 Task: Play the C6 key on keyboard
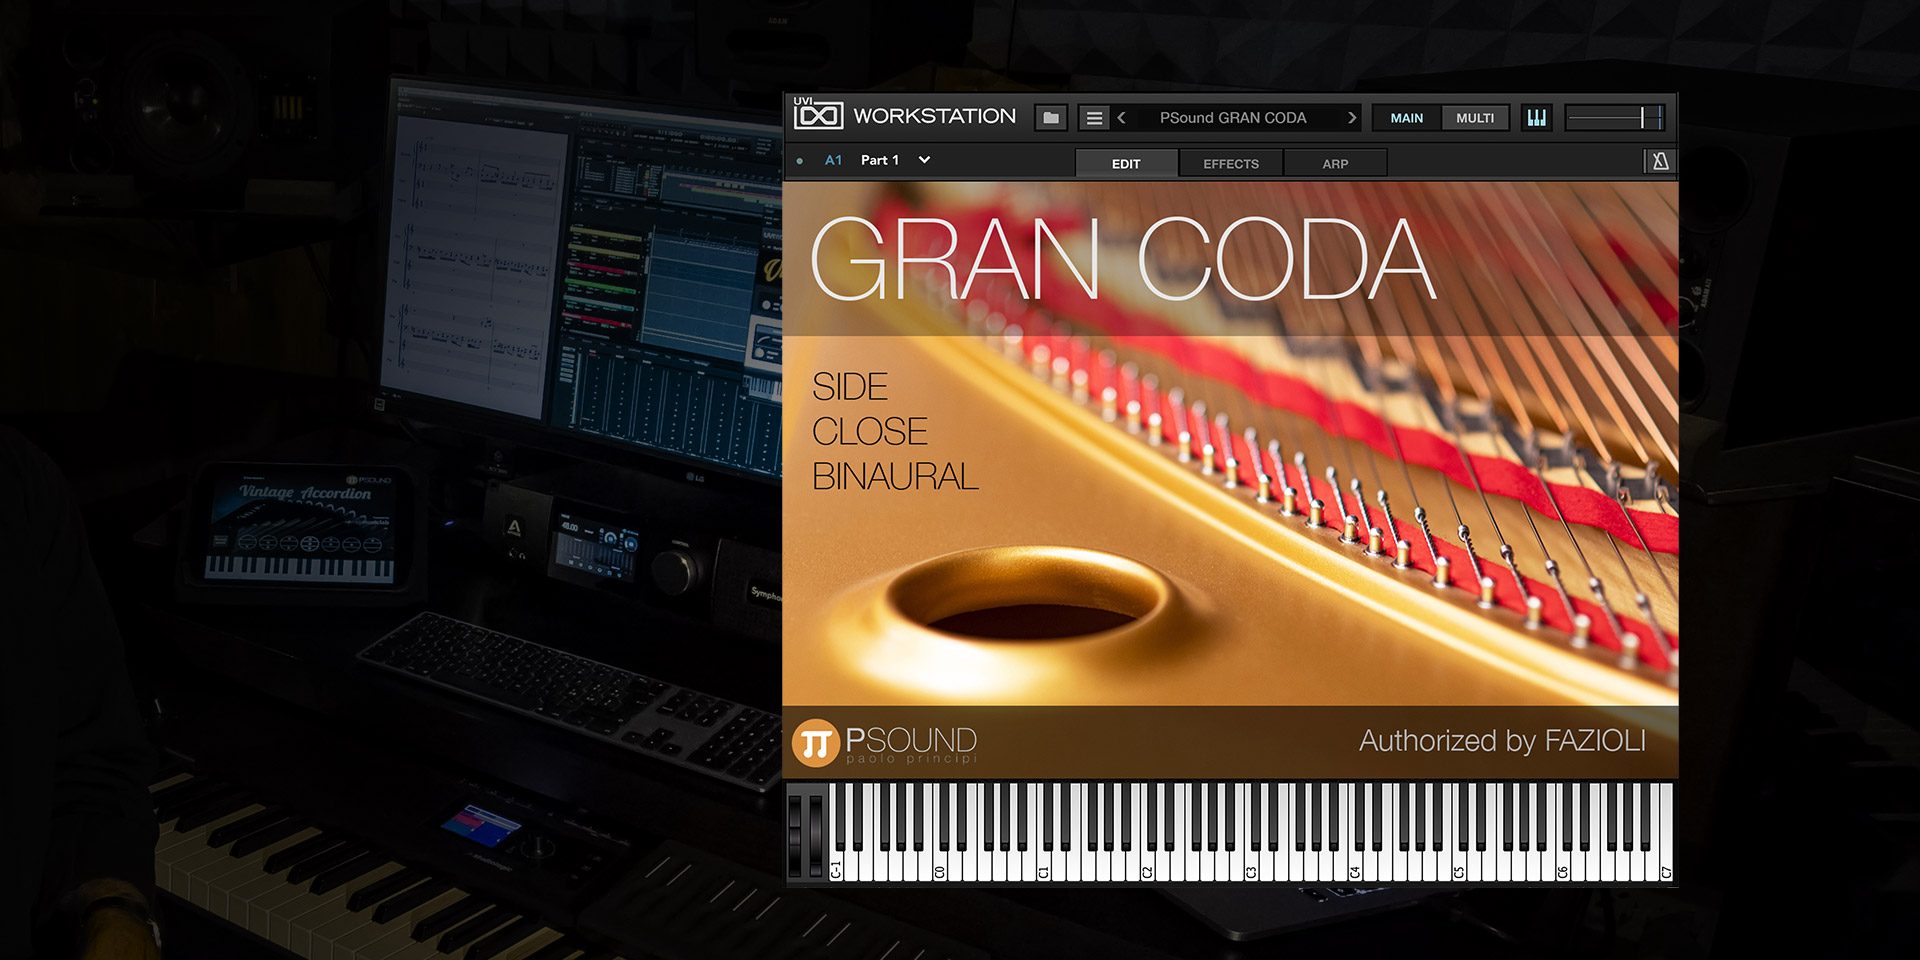point(1563,868)
